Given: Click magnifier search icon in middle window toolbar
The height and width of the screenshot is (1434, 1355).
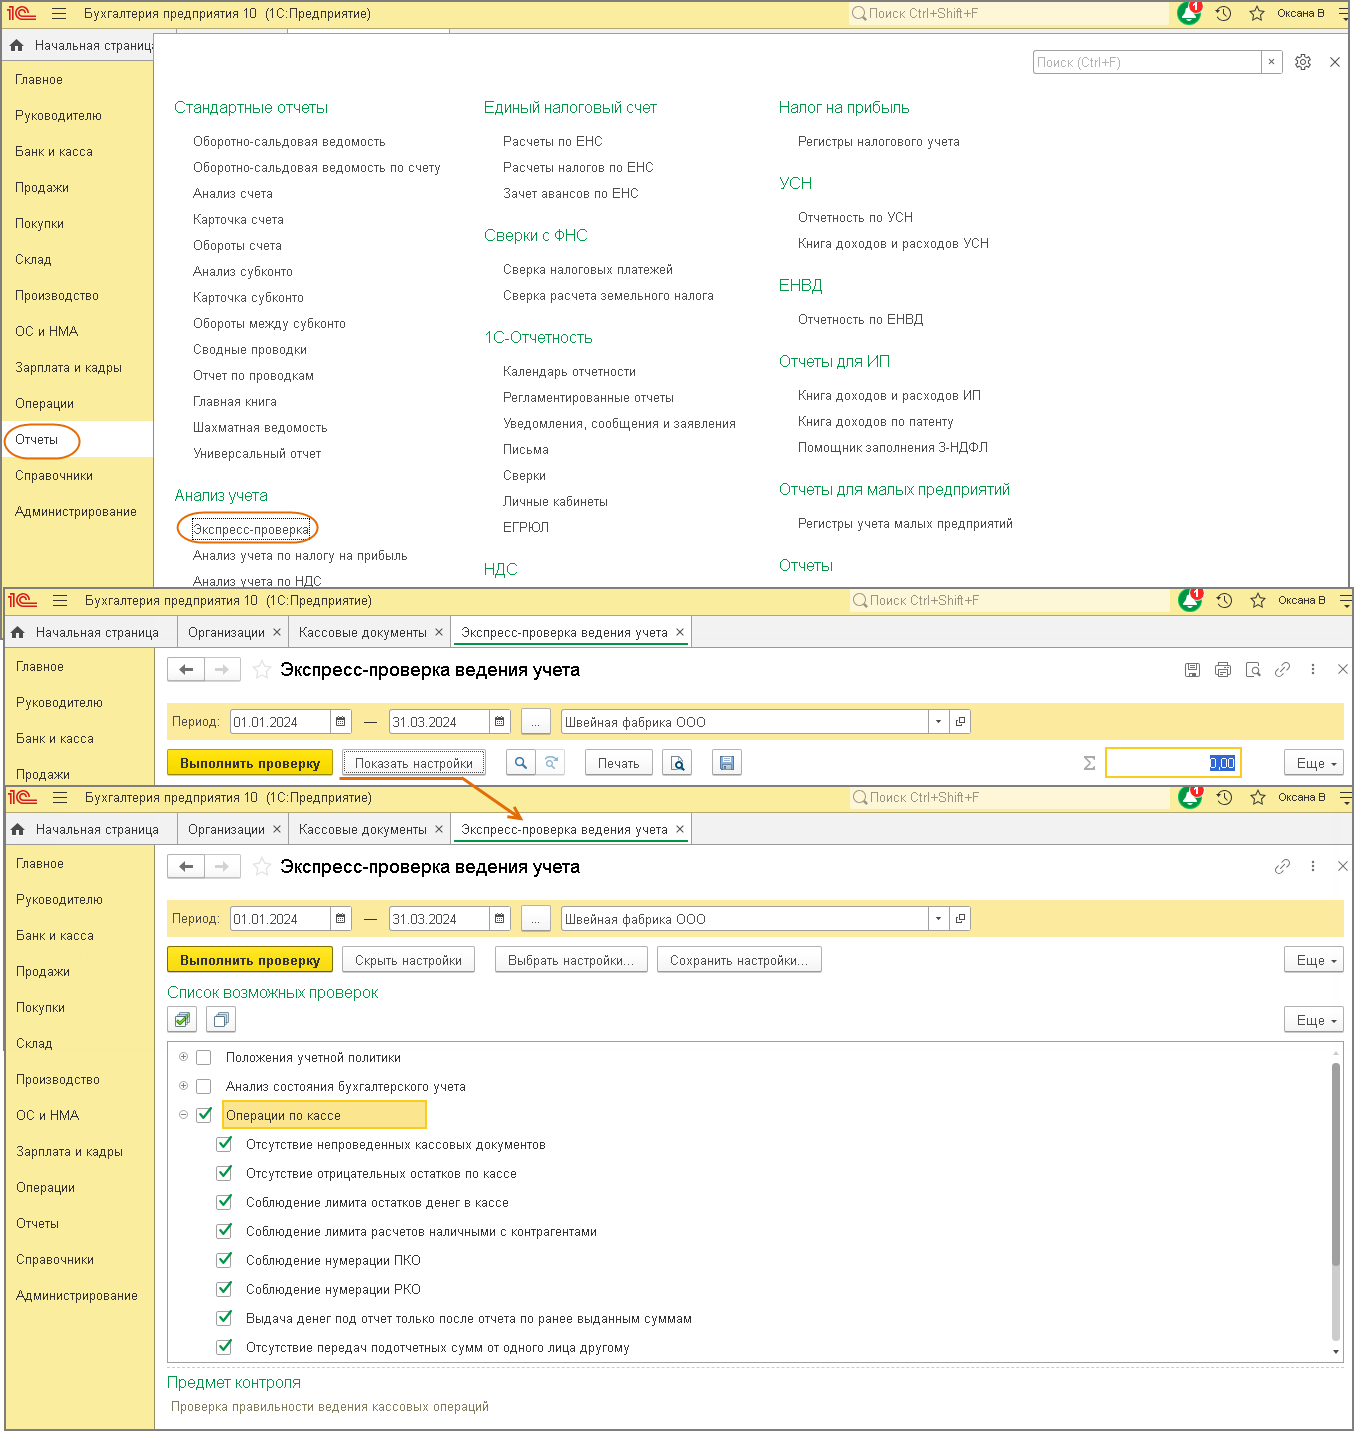Looking at the screenshot, I should pos(521,763).
